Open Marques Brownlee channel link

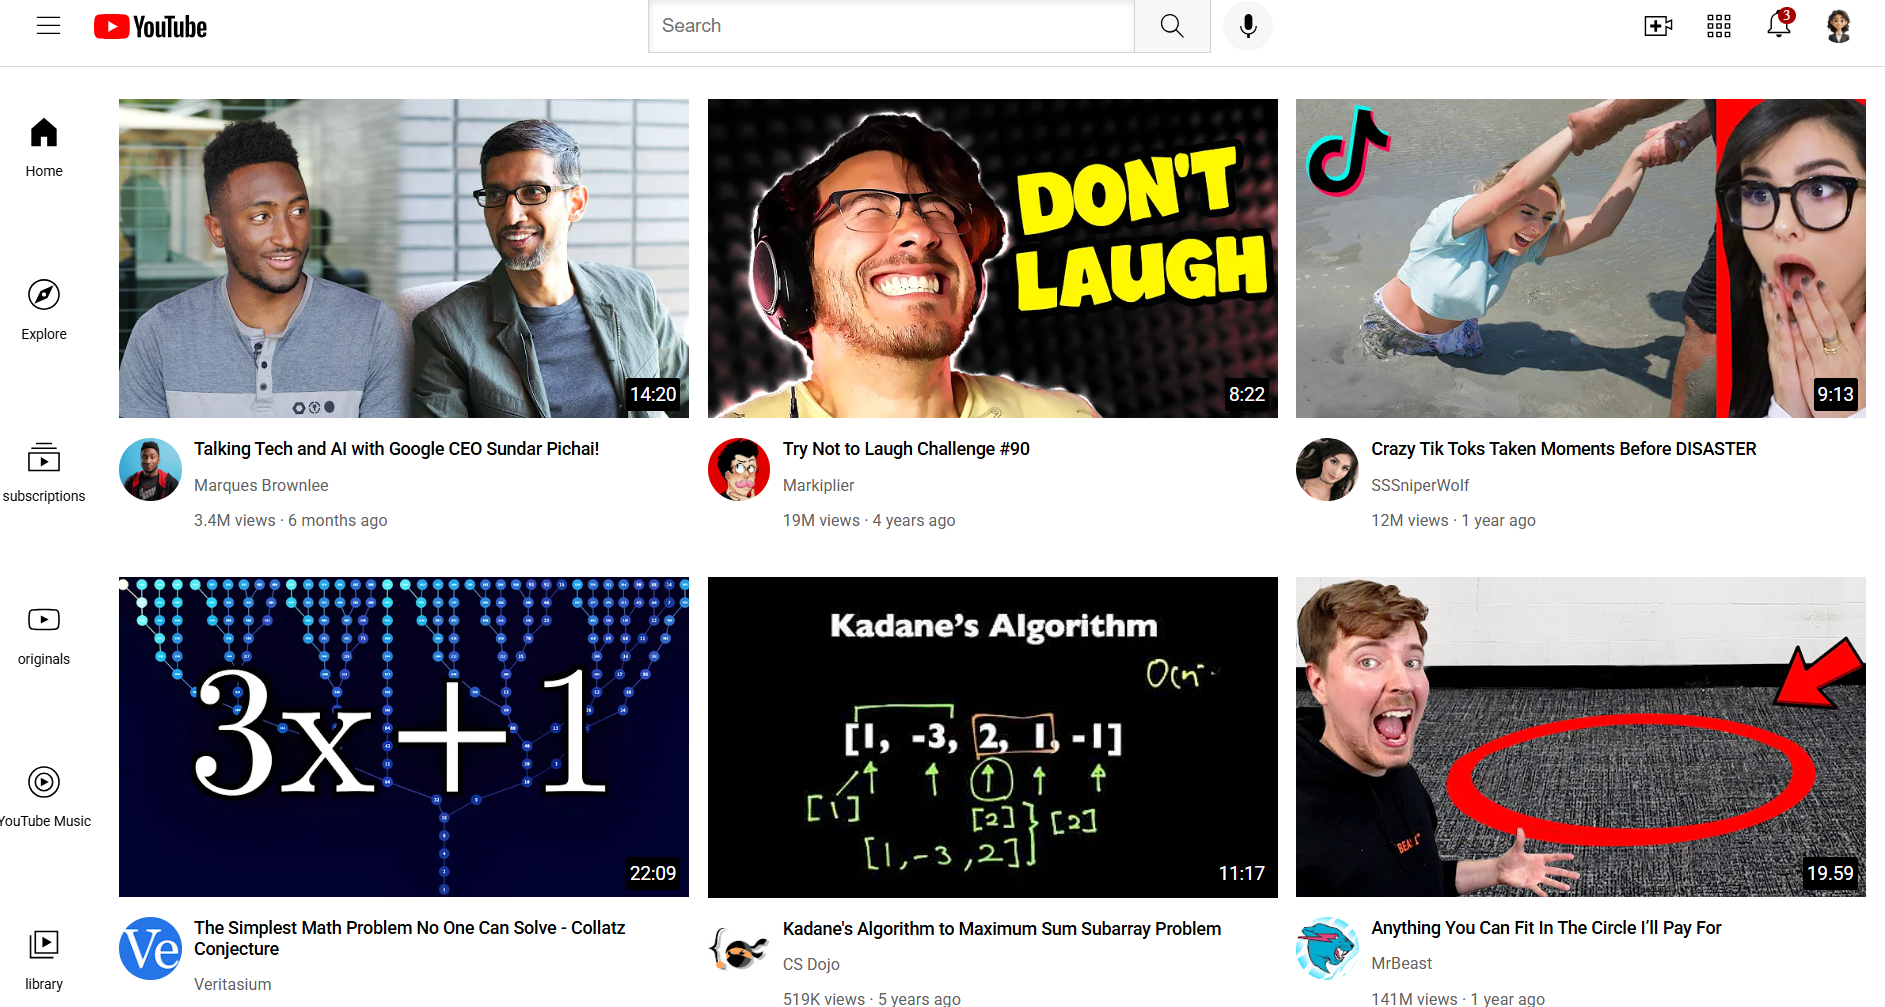[261, 485]
